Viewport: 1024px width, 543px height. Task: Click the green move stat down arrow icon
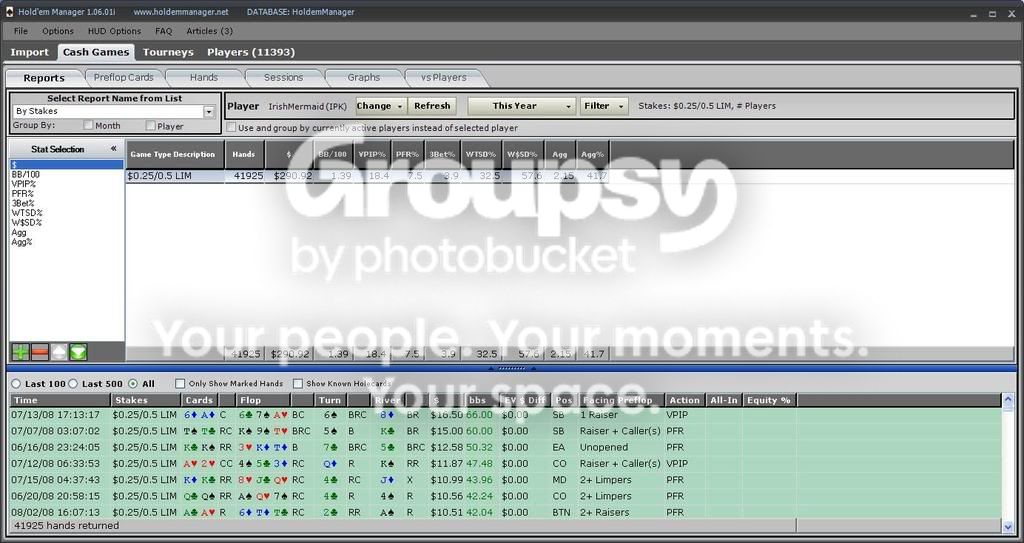pos(78,352)
